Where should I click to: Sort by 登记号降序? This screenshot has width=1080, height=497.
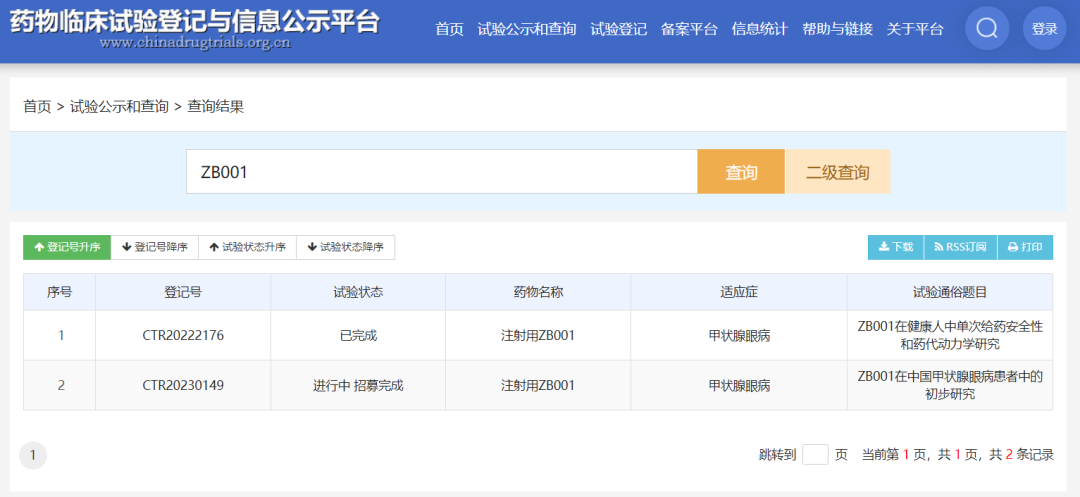(155, 247)
